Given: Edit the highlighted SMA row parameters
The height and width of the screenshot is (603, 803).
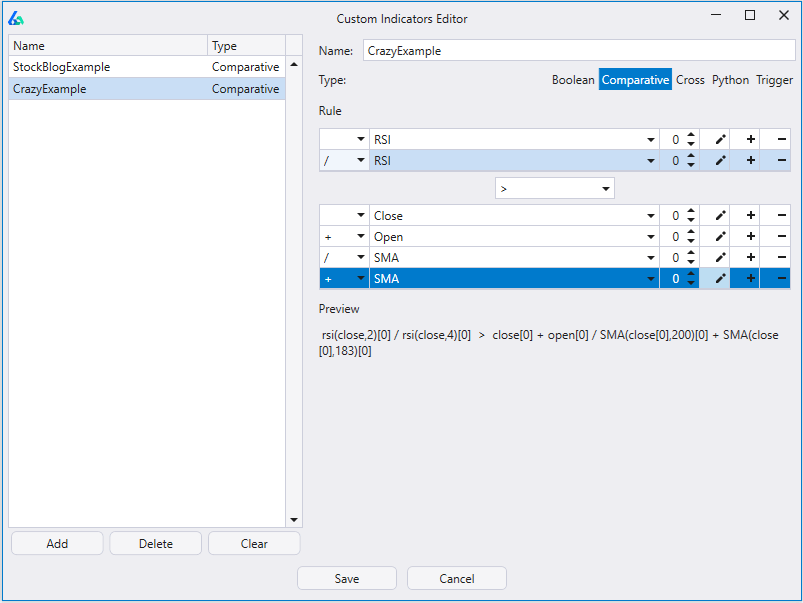Looking at the screenshot, I should (720, 279).
